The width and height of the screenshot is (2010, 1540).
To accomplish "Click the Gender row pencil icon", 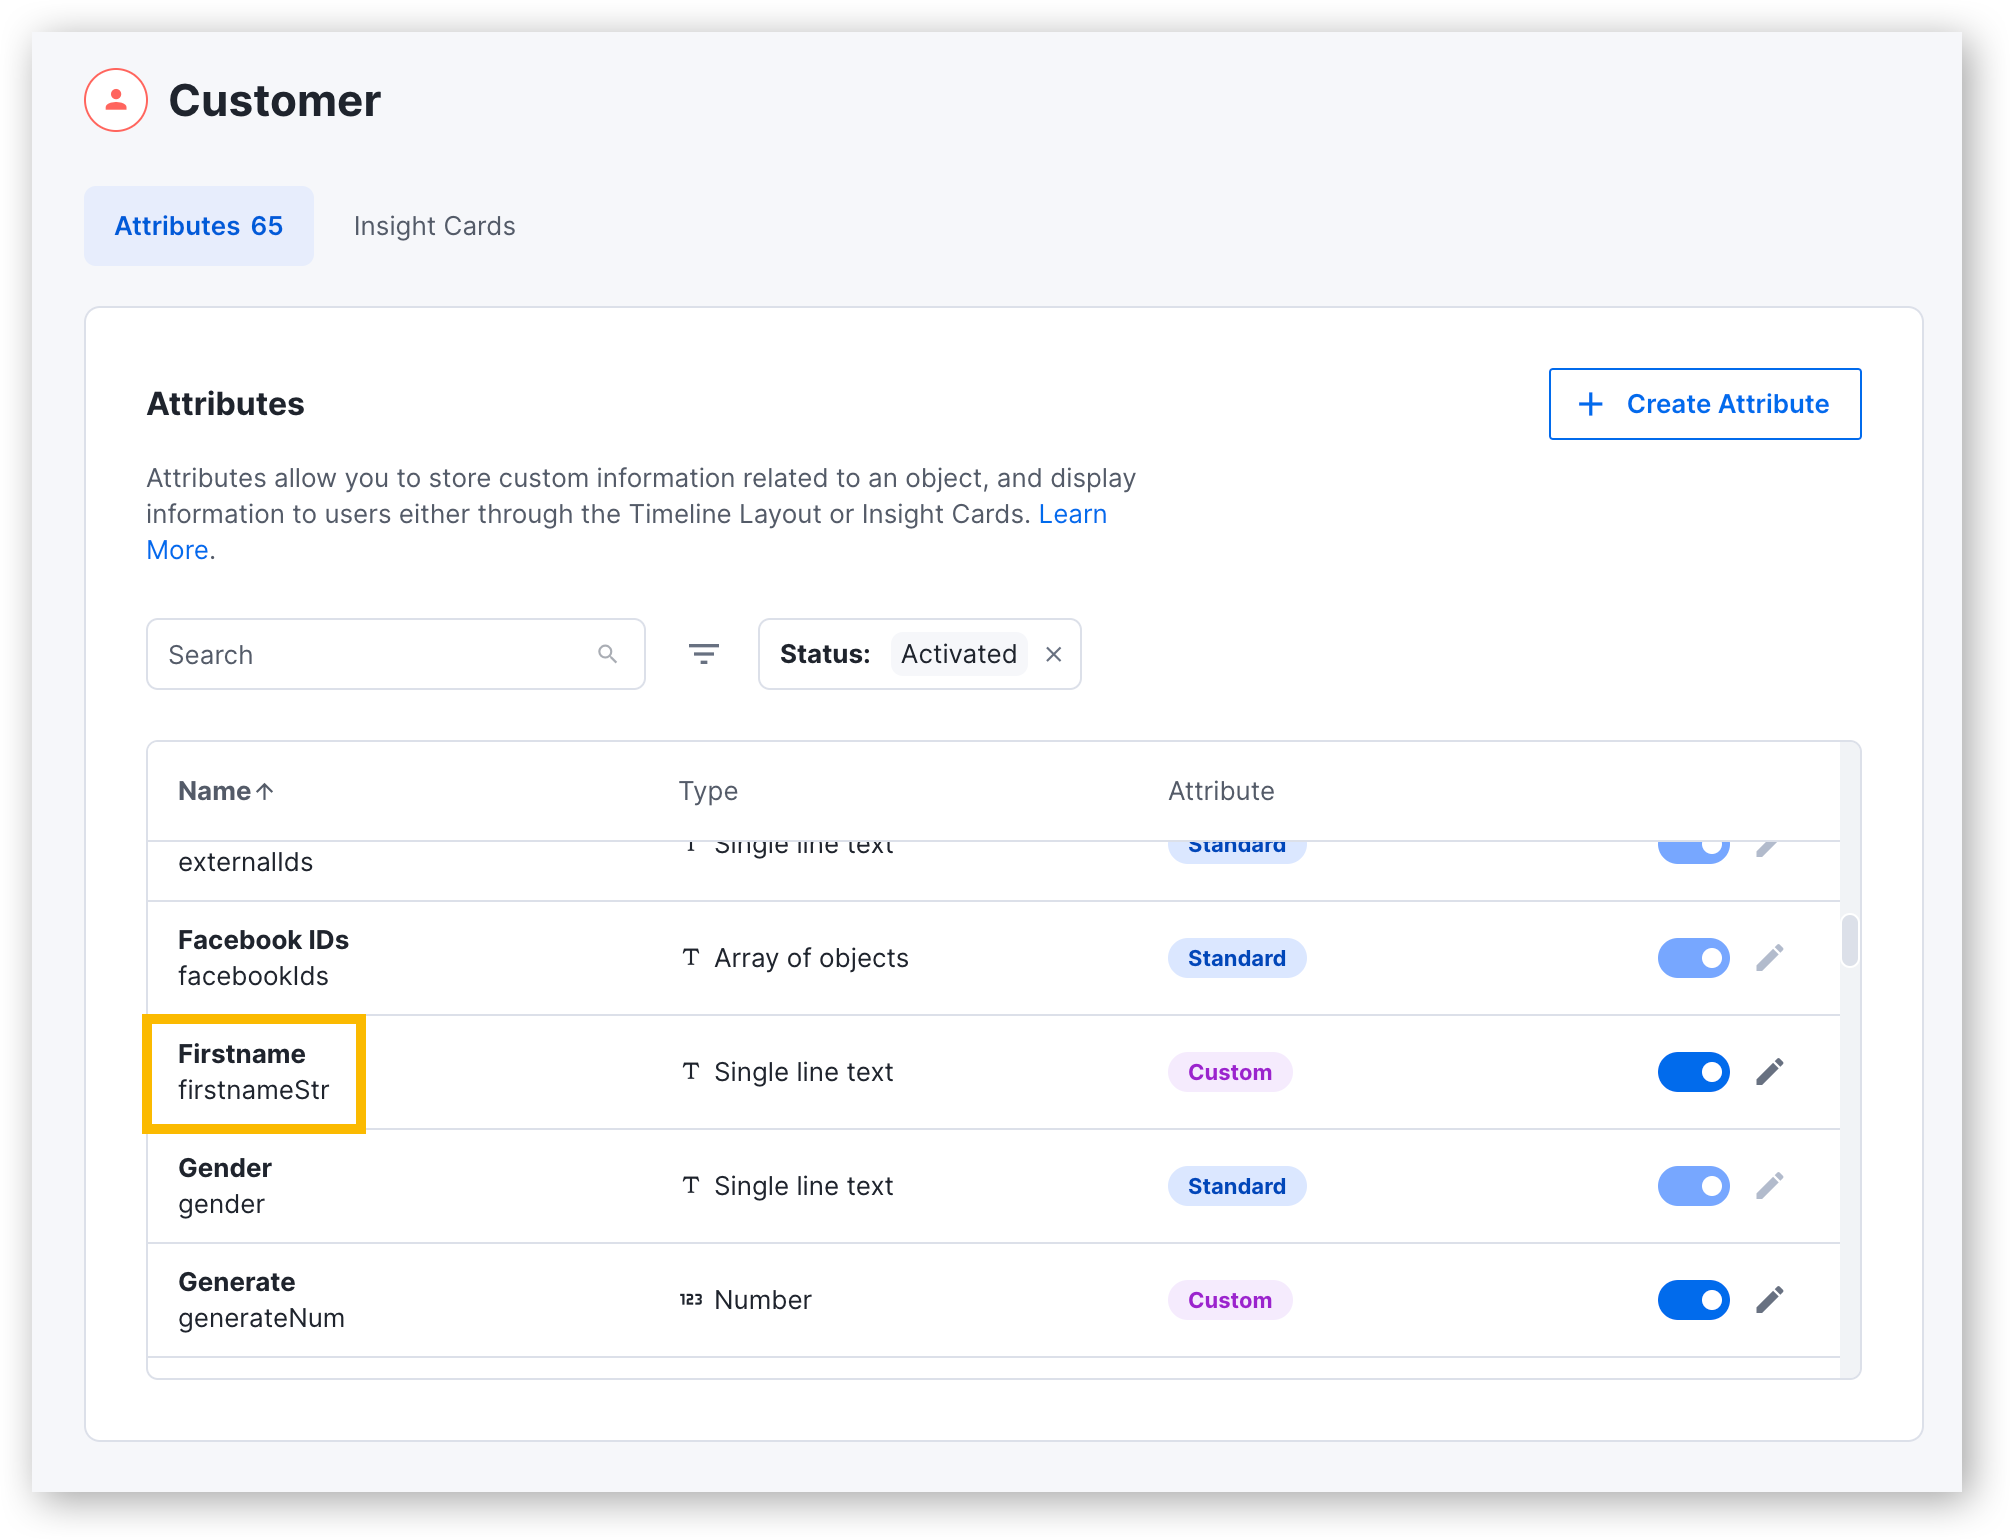I will pos(1769,1186).
